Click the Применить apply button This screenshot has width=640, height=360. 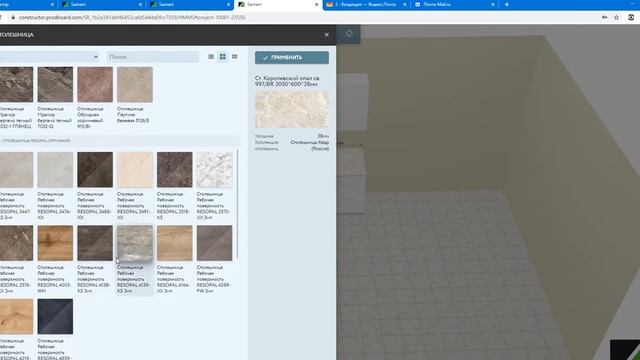point(292,58)
